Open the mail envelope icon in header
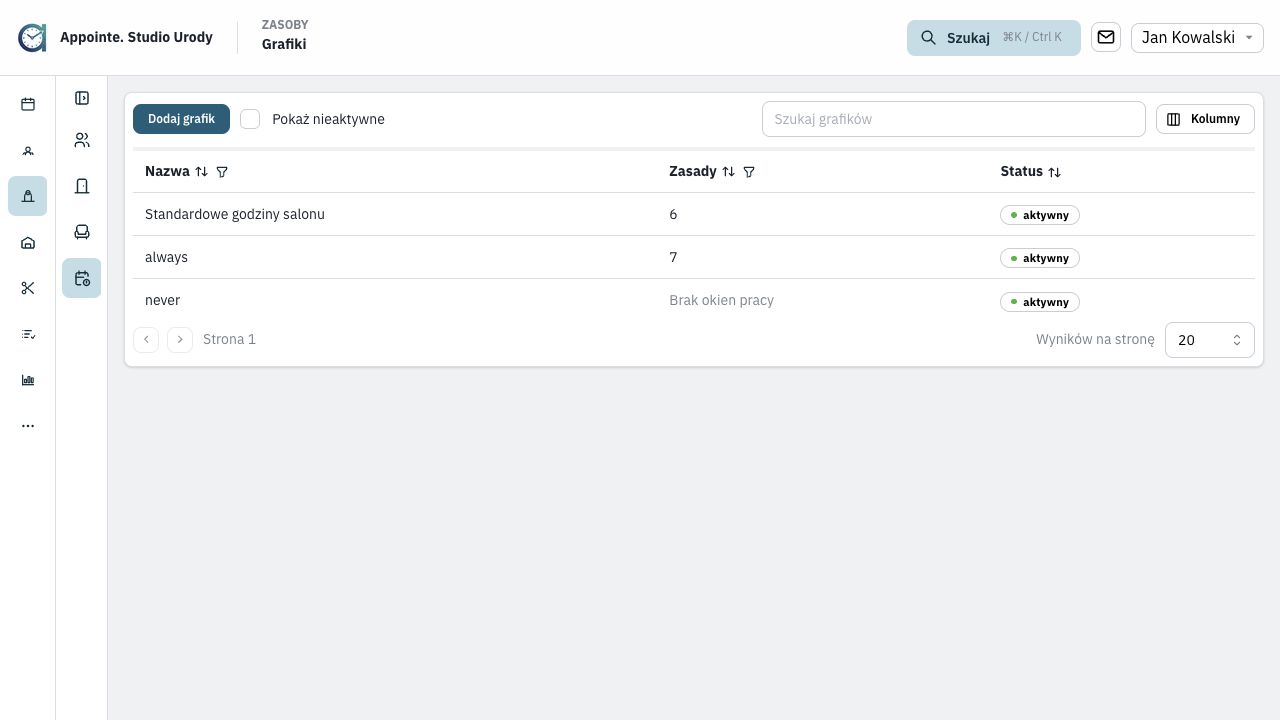 pyautogui.click(x=1106, y=37)
